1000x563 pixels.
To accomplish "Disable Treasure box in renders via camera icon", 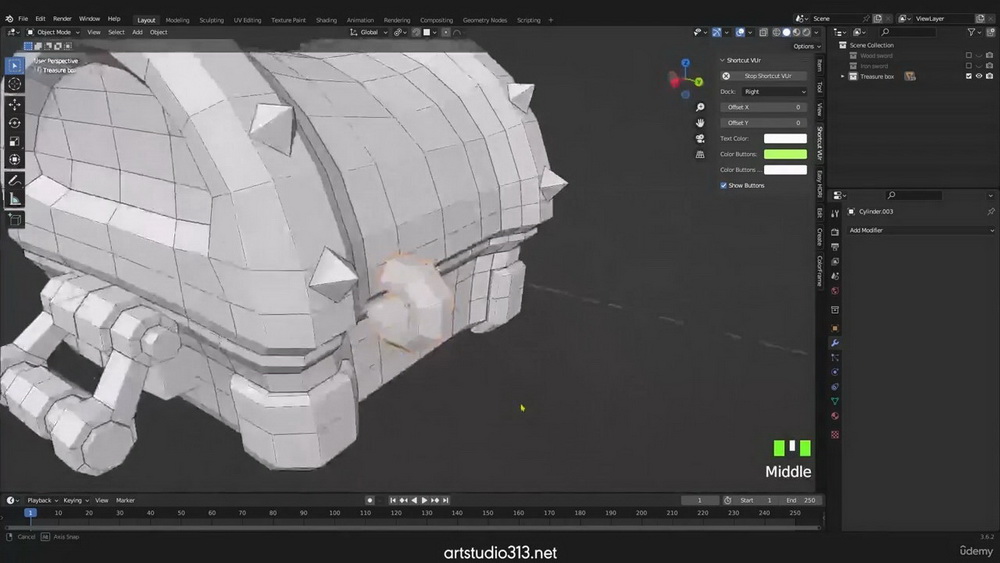I will click(x=990, y=77).
